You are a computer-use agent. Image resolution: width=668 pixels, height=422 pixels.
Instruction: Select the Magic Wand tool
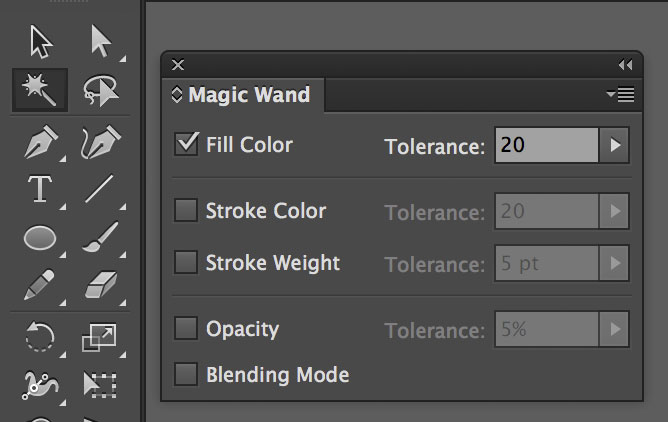click(40, 90)
